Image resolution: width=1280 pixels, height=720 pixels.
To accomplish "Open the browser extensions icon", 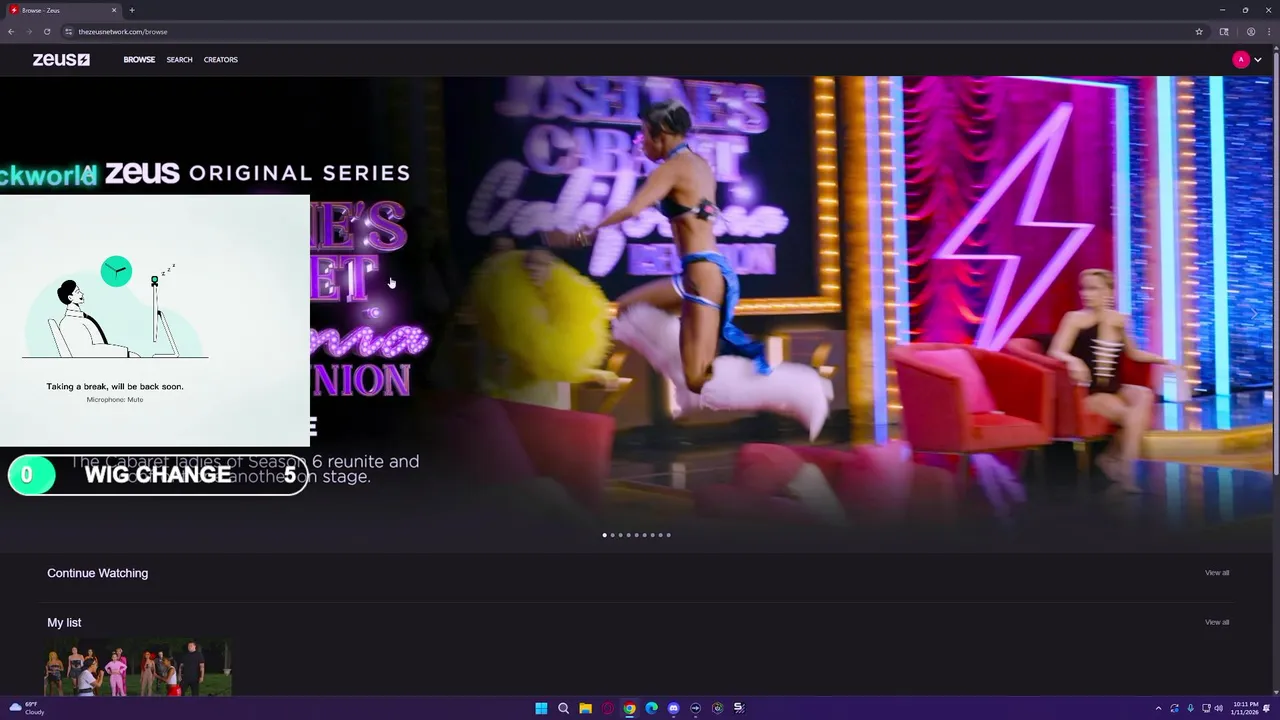I will 1224,31.
